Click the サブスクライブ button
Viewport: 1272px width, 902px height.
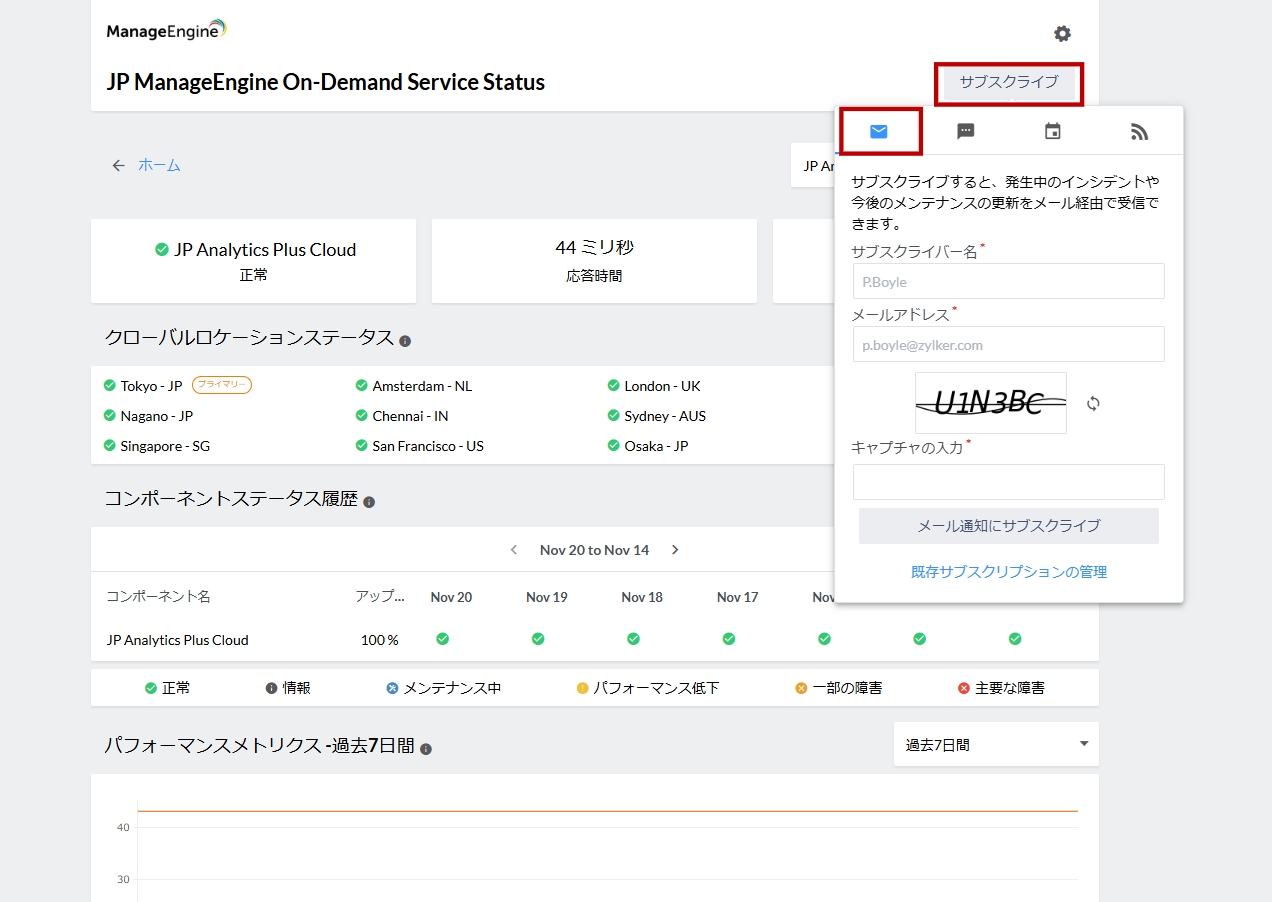(x=1008, y=82)
